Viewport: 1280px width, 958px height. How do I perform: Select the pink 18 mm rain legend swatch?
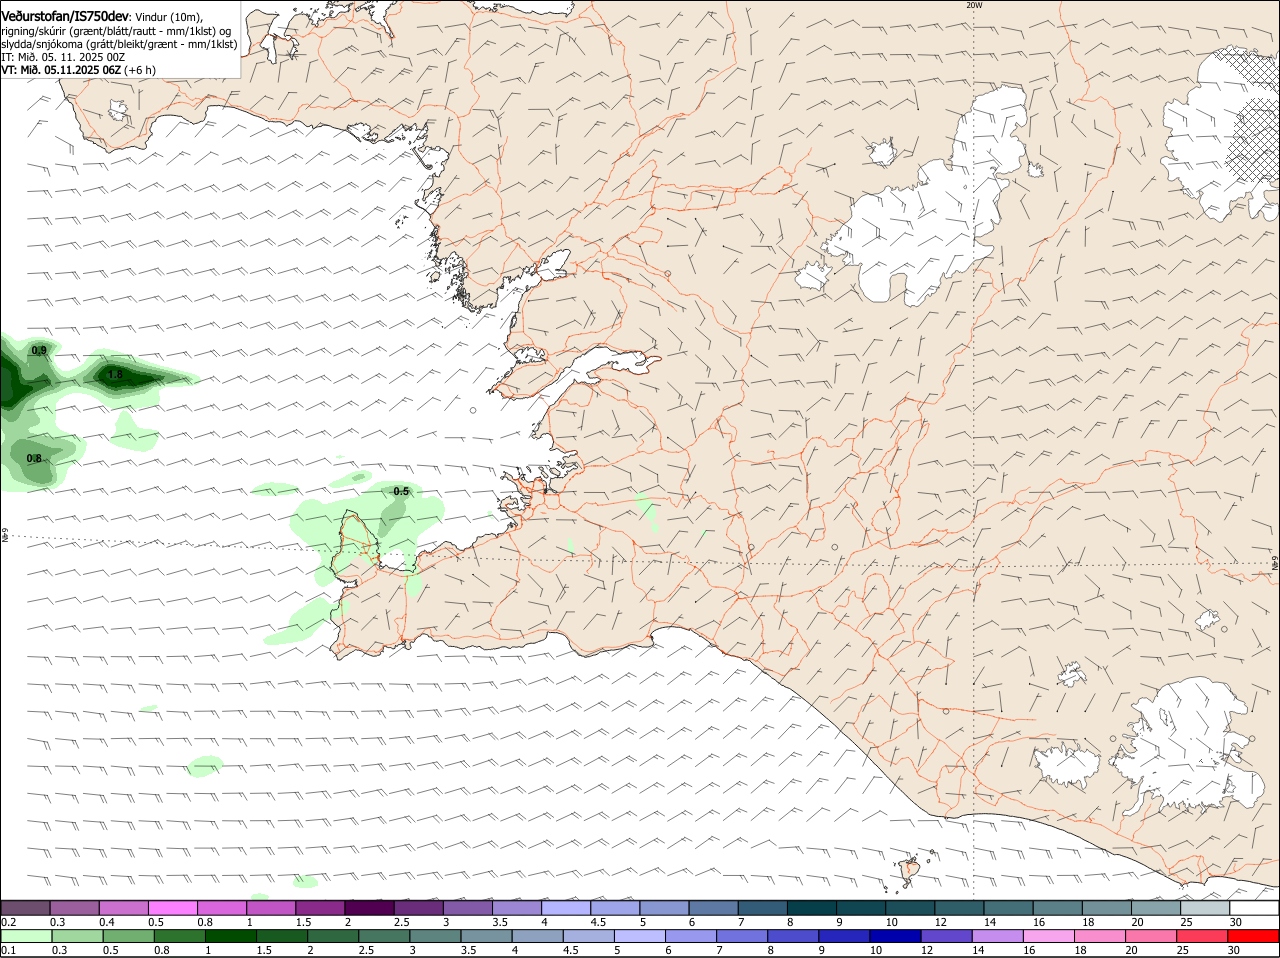(1100, 936)
